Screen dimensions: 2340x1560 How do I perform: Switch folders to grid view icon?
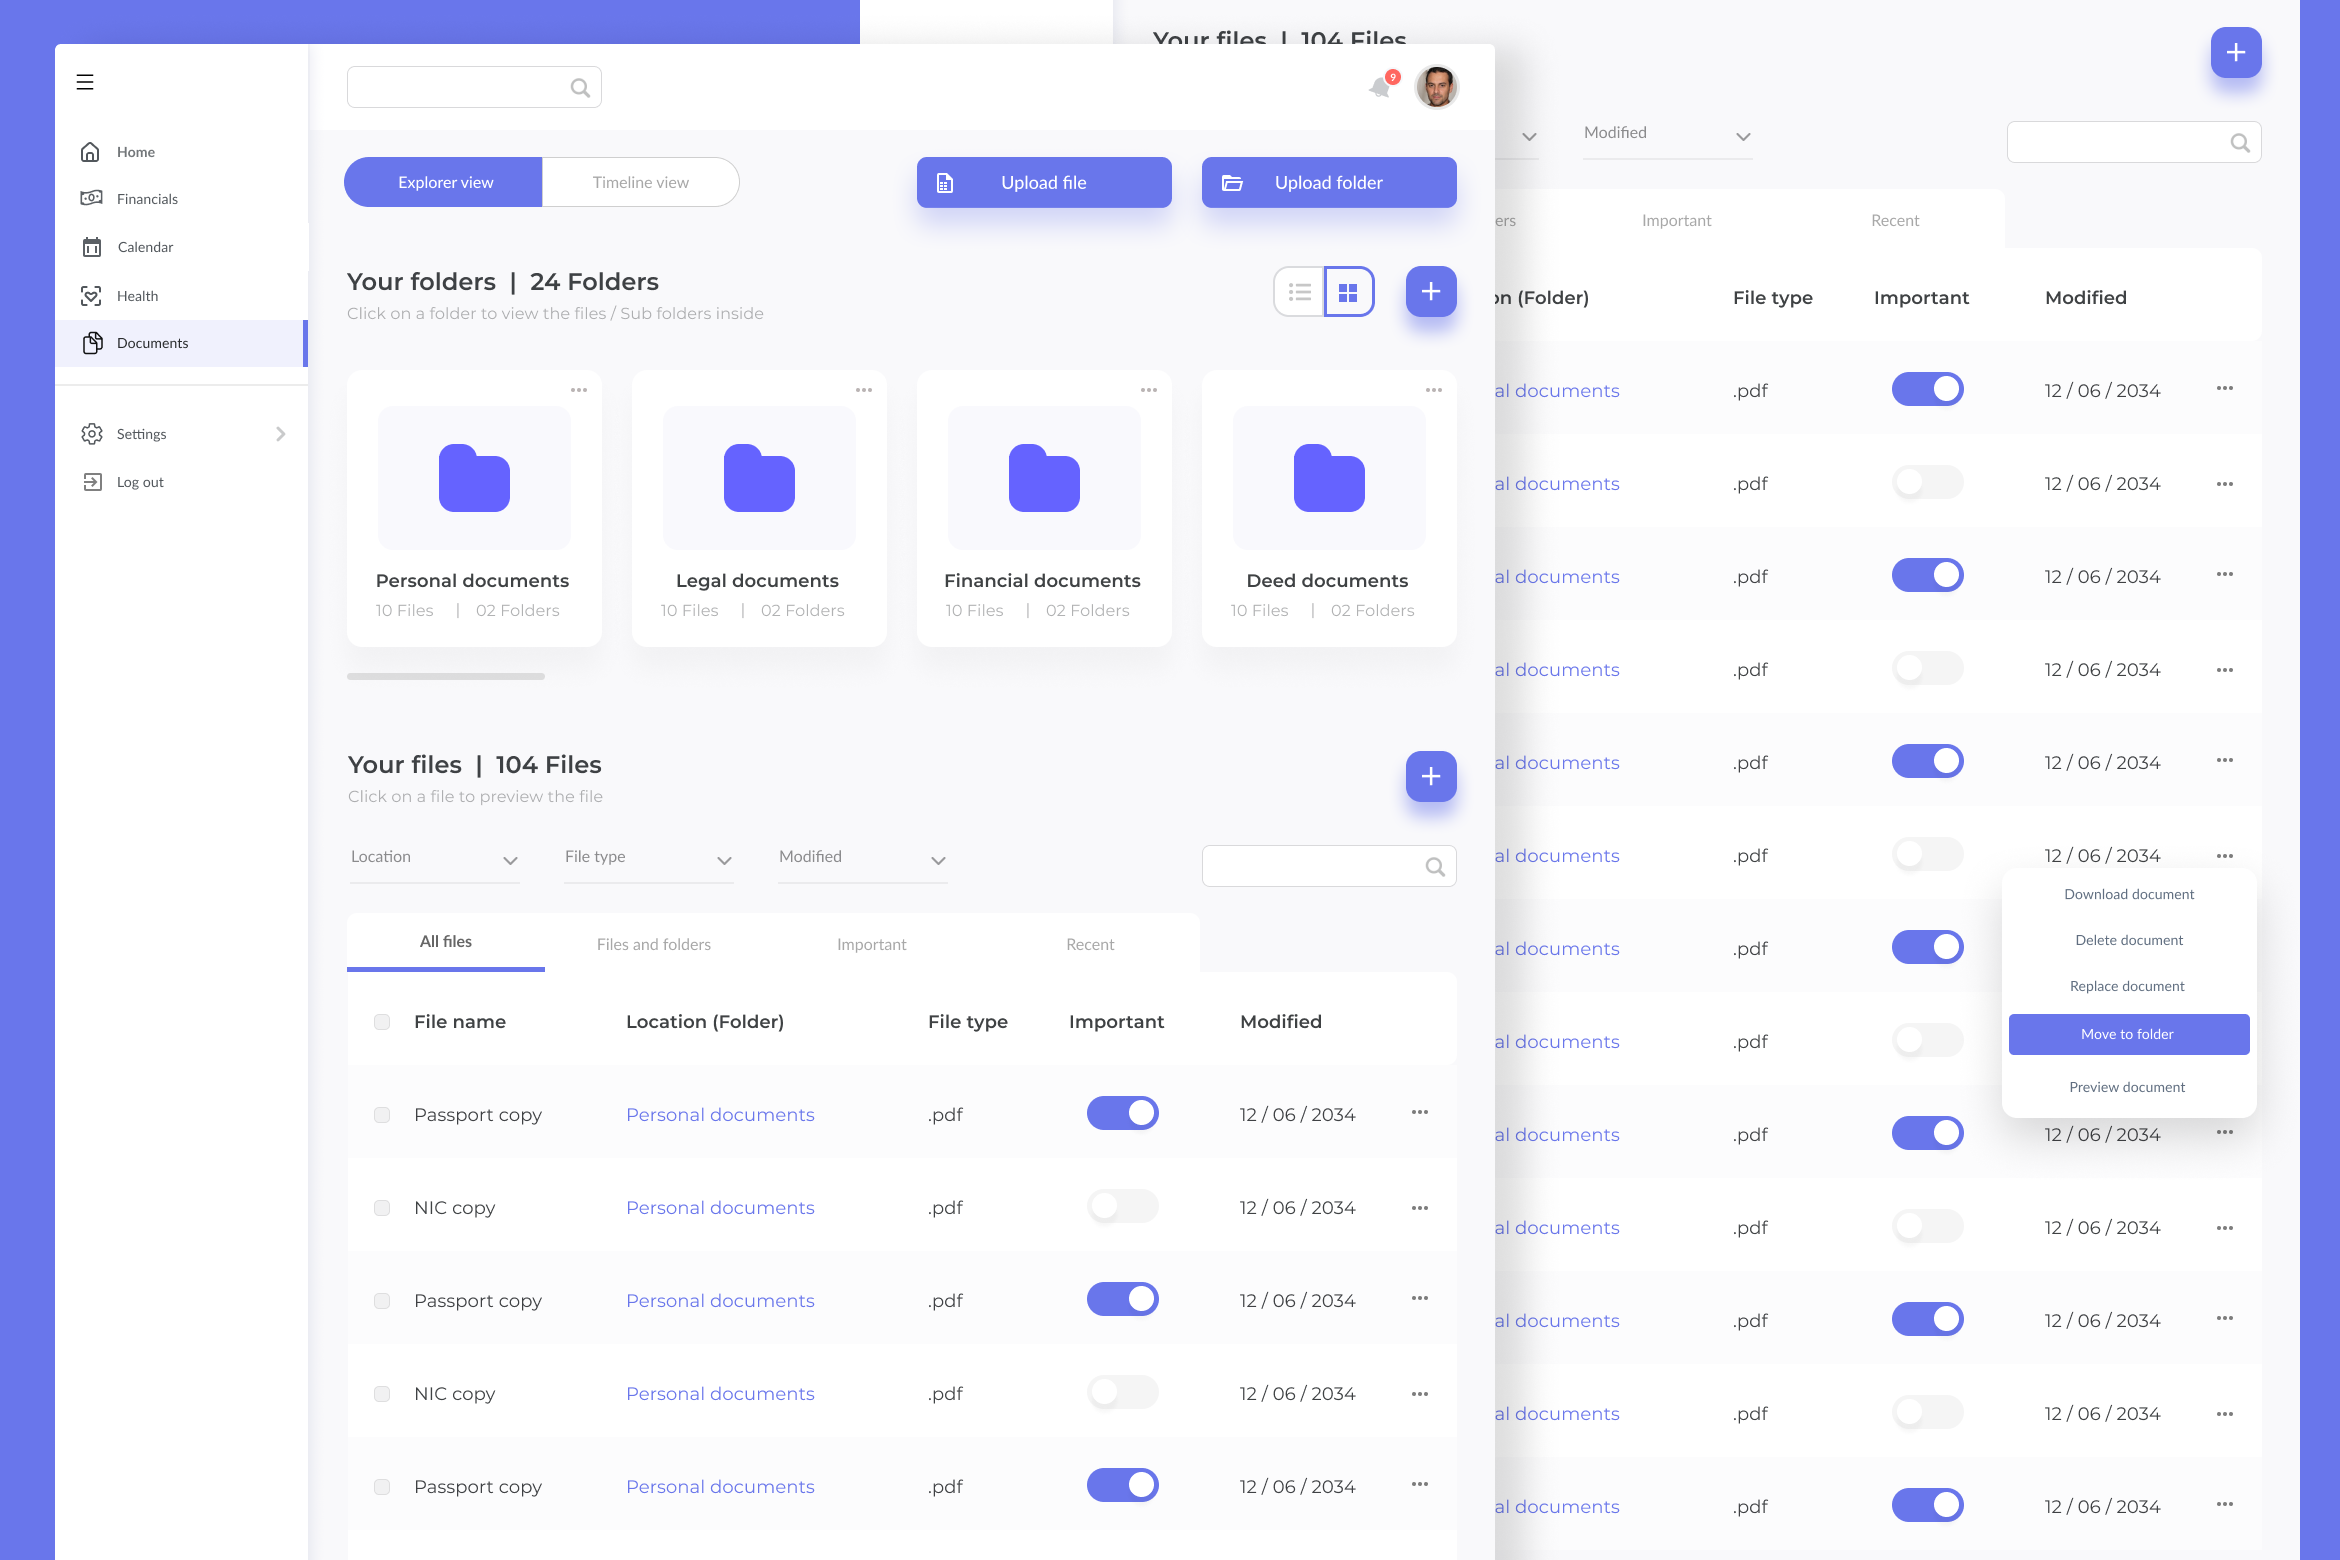point(1348,292)
